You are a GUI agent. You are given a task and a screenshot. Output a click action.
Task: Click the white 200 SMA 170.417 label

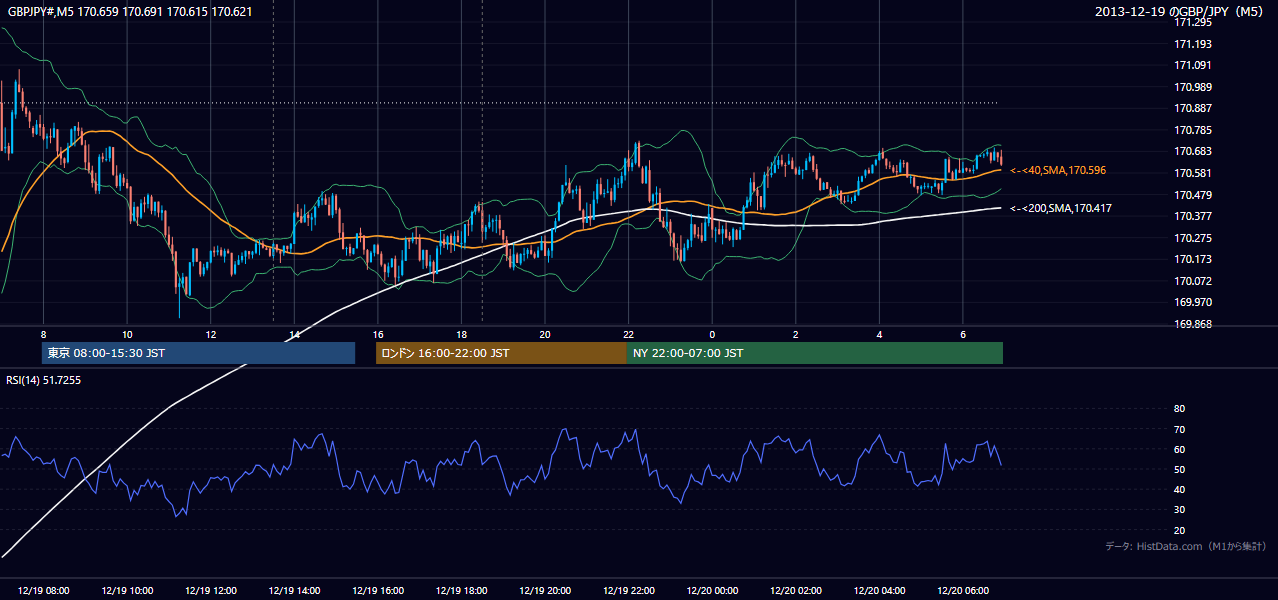[1061, 208]
